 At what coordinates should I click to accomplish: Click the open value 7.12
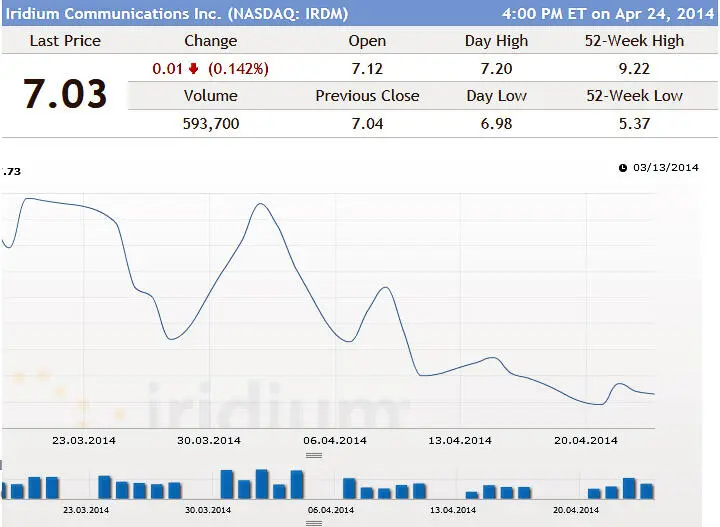click(367, 69)
